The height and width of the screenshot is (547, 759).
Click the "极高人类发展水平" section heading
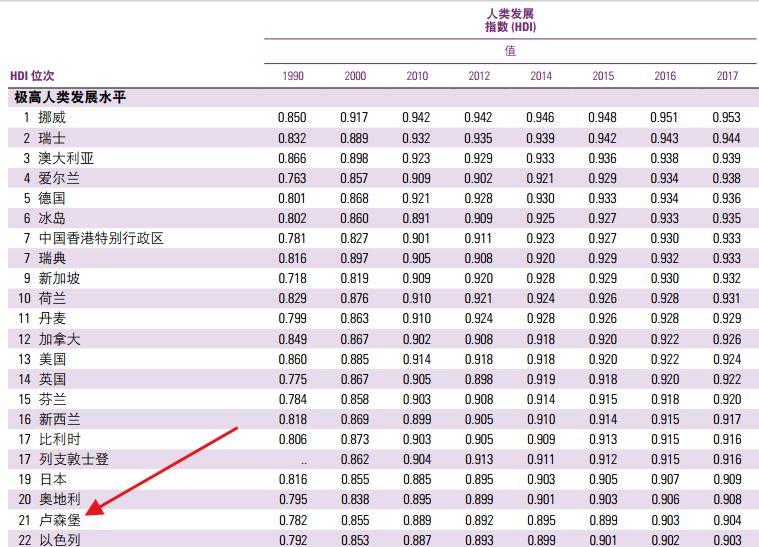[70, 97]
